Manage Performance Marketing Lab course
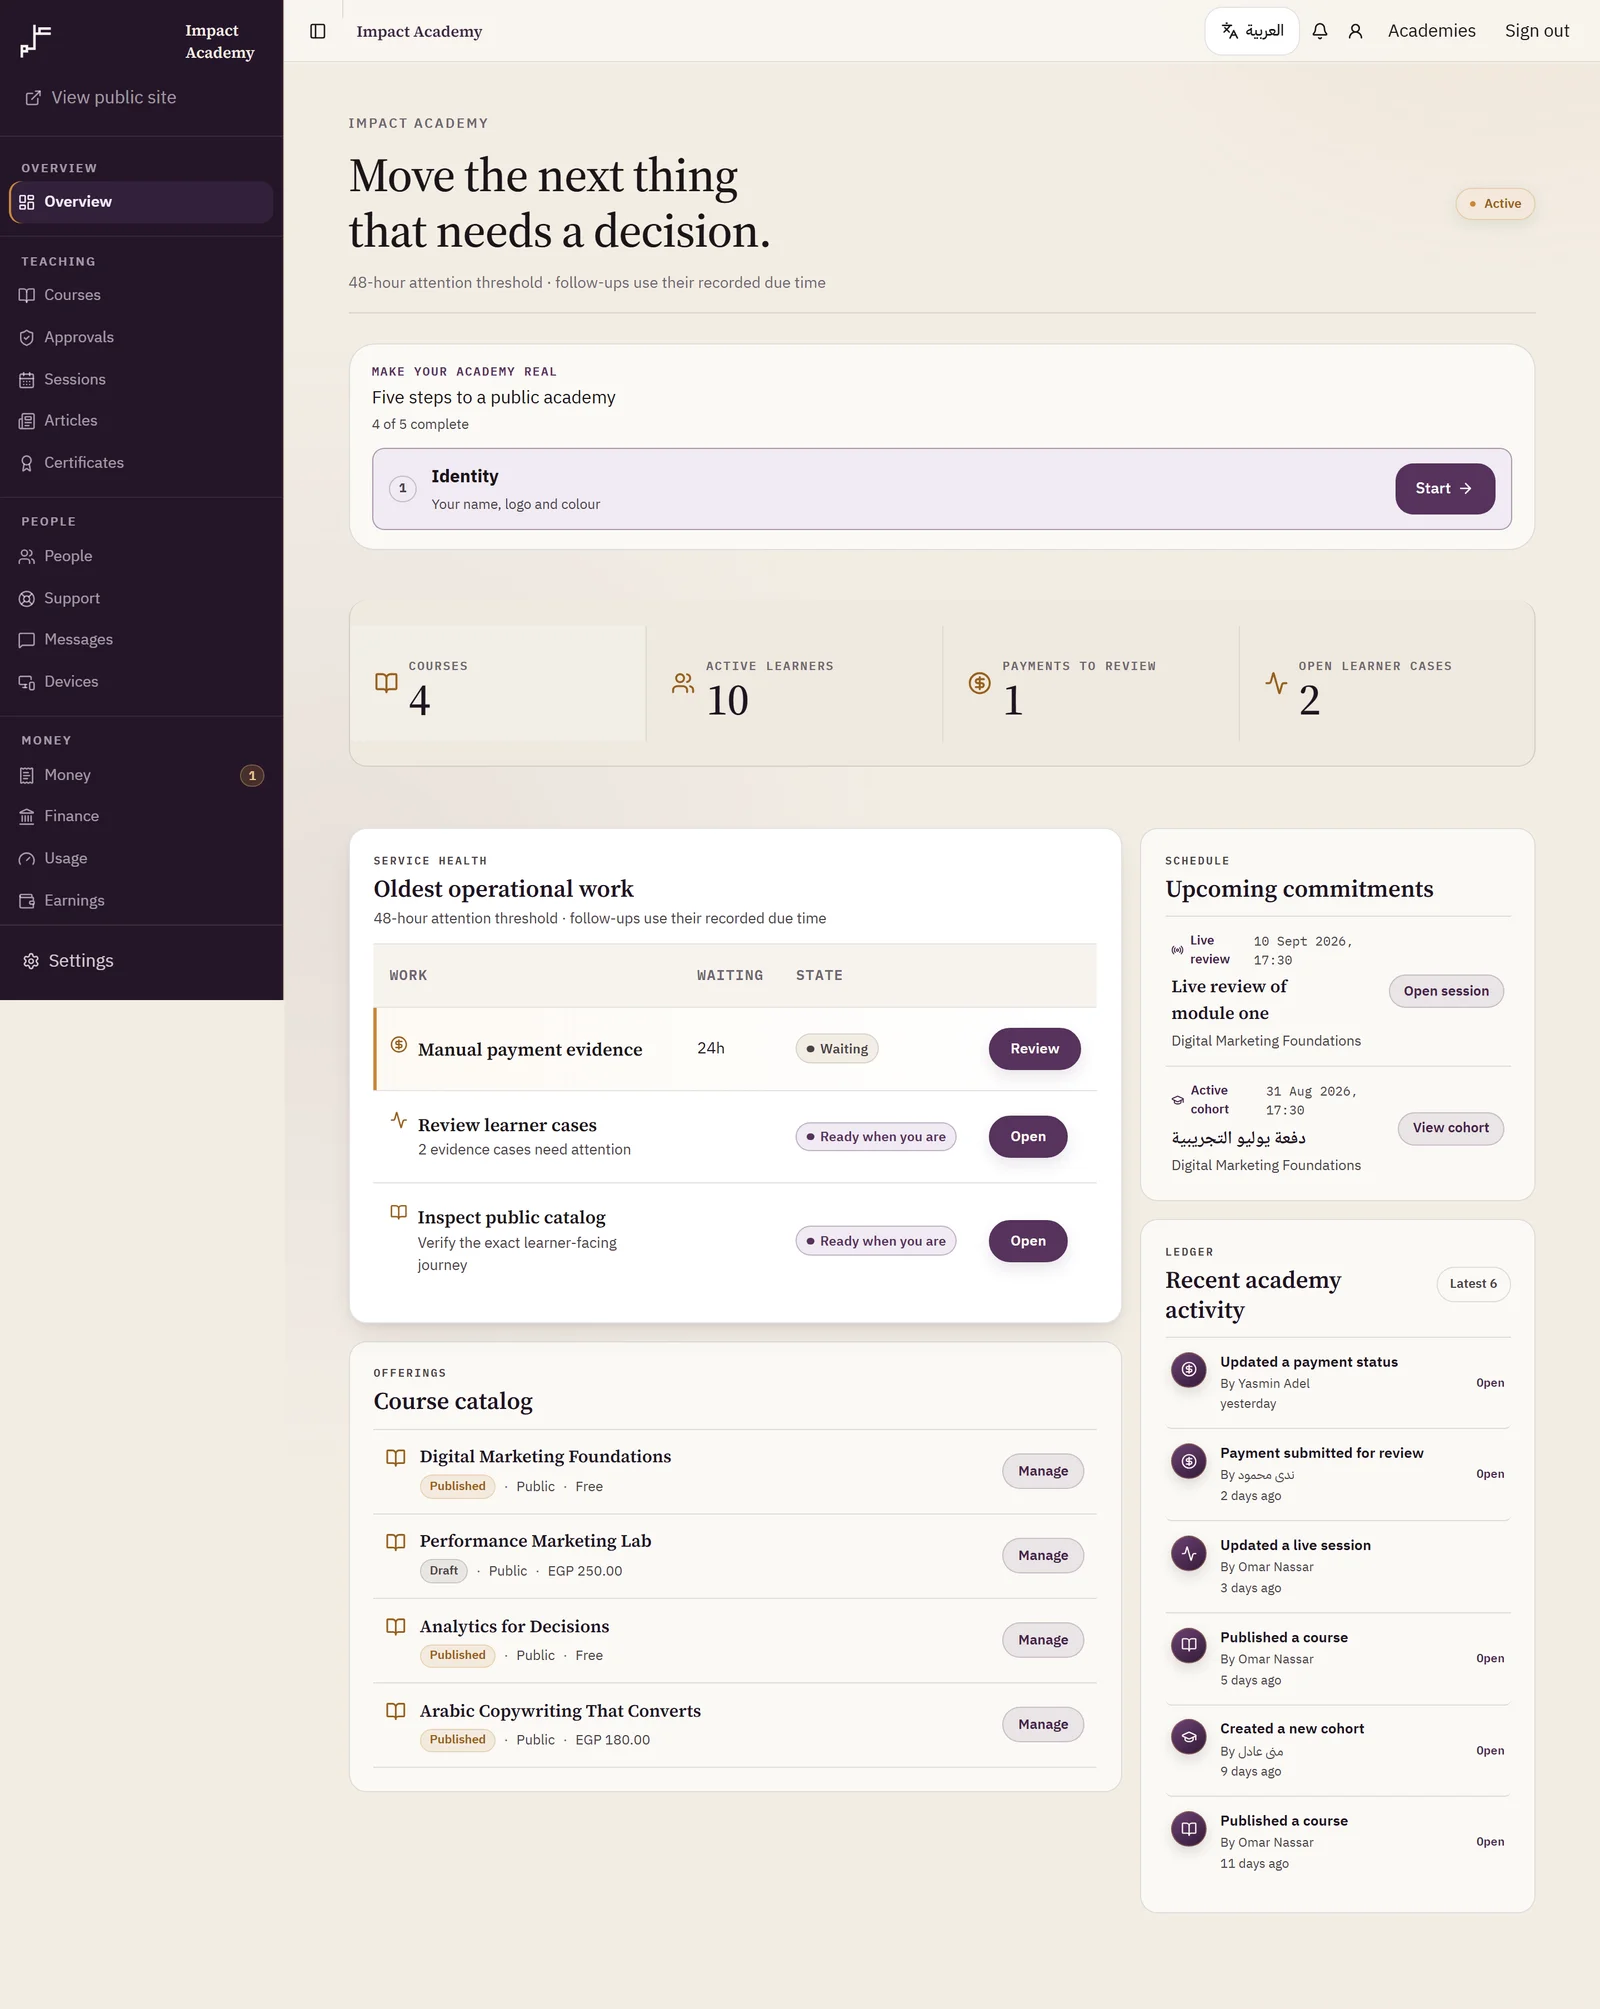 [1043, 1555]
